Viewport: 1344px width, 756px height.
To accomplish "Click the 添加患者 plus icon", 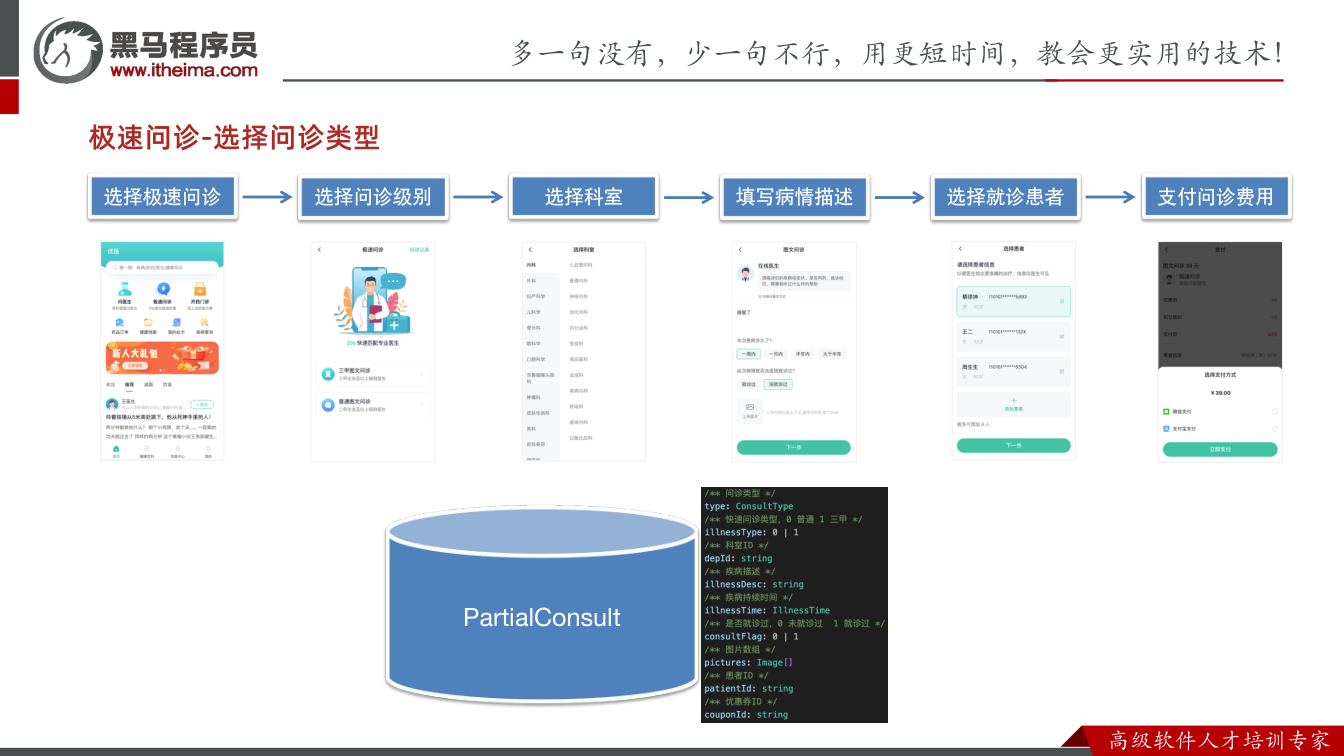I will pos(1014,400).
